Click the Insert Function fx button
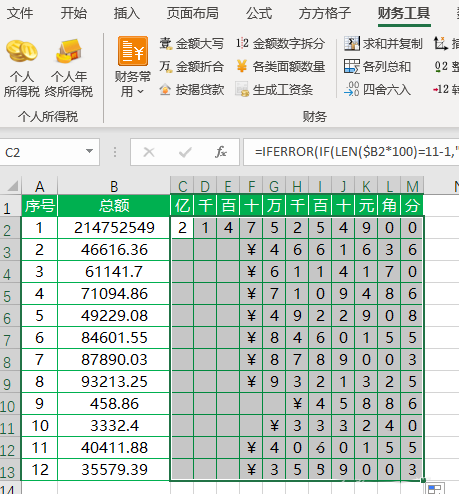 (x=221, y=152)
